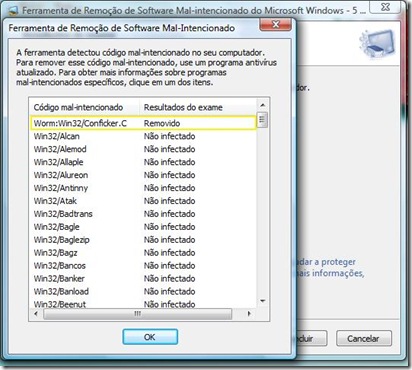
Task: Select the Win32/Alureon entry
Action: click(61, 175)
